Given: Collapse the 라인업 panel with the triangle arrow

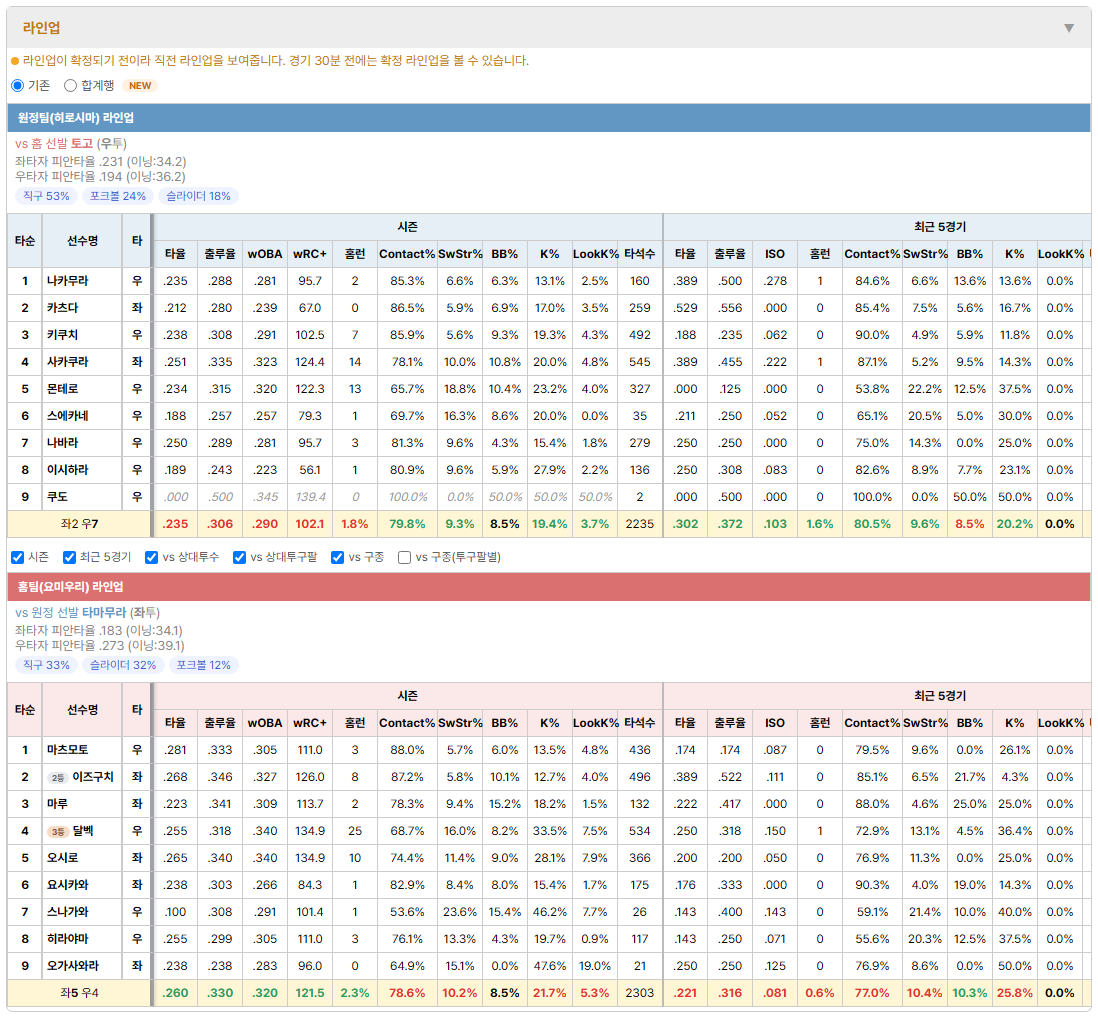Looking at the screenshot, I should pos(1068,28).
